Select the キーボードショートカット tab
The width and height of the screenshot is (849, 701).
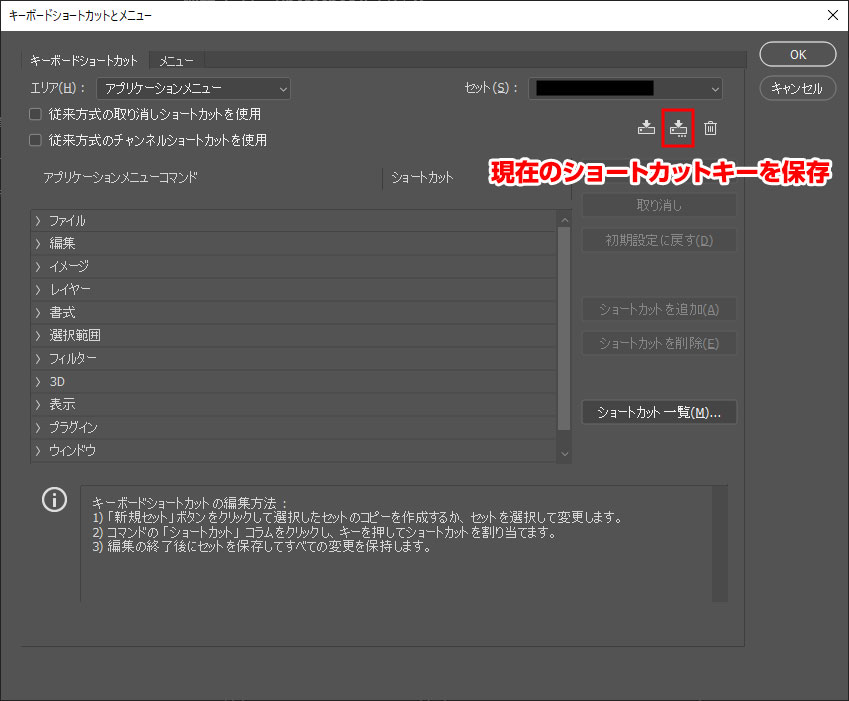coord(84,61)
